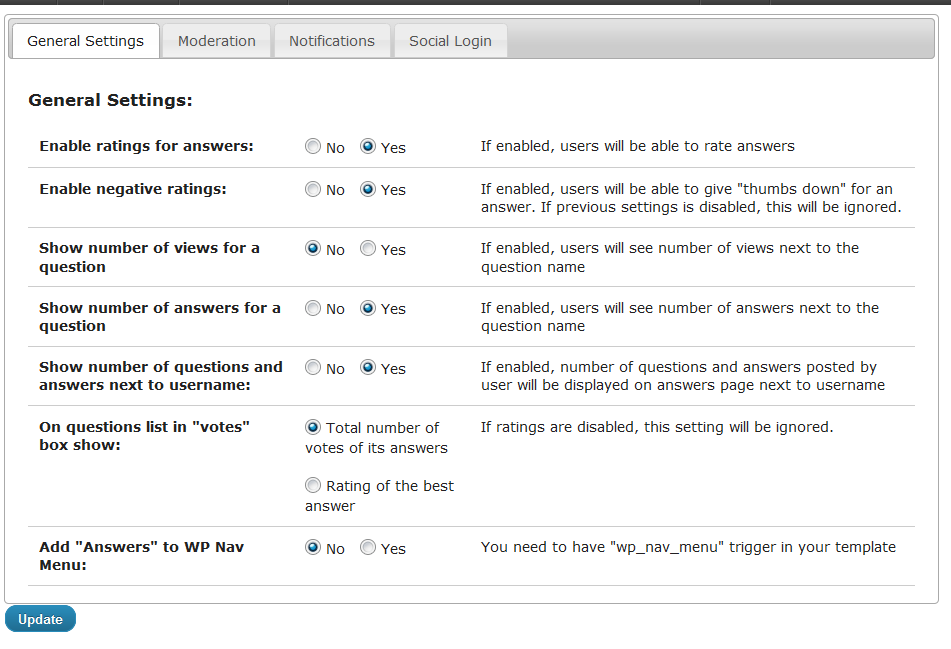Select Yes for Add Answers to WP Nav Menu

click(x=368, y=548)
